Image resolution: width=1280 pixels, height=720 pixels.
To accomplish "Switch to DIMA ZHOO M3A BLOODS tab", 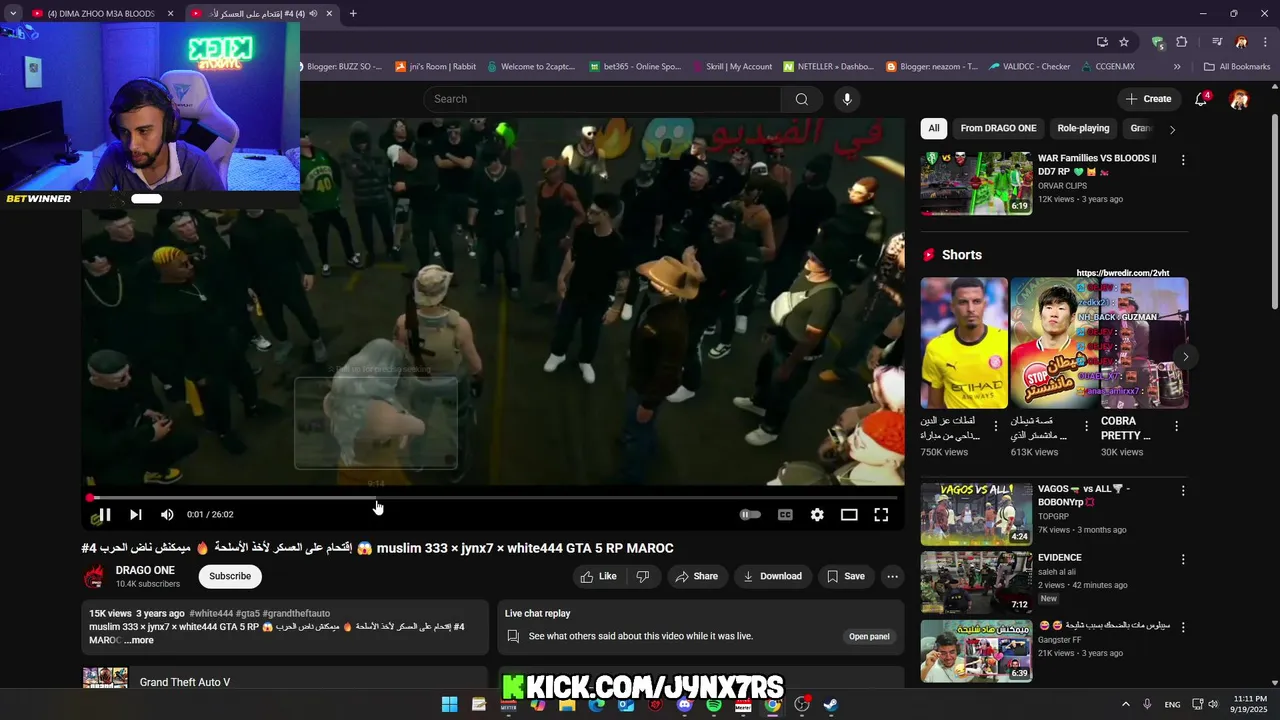I will tap(101, 14).
